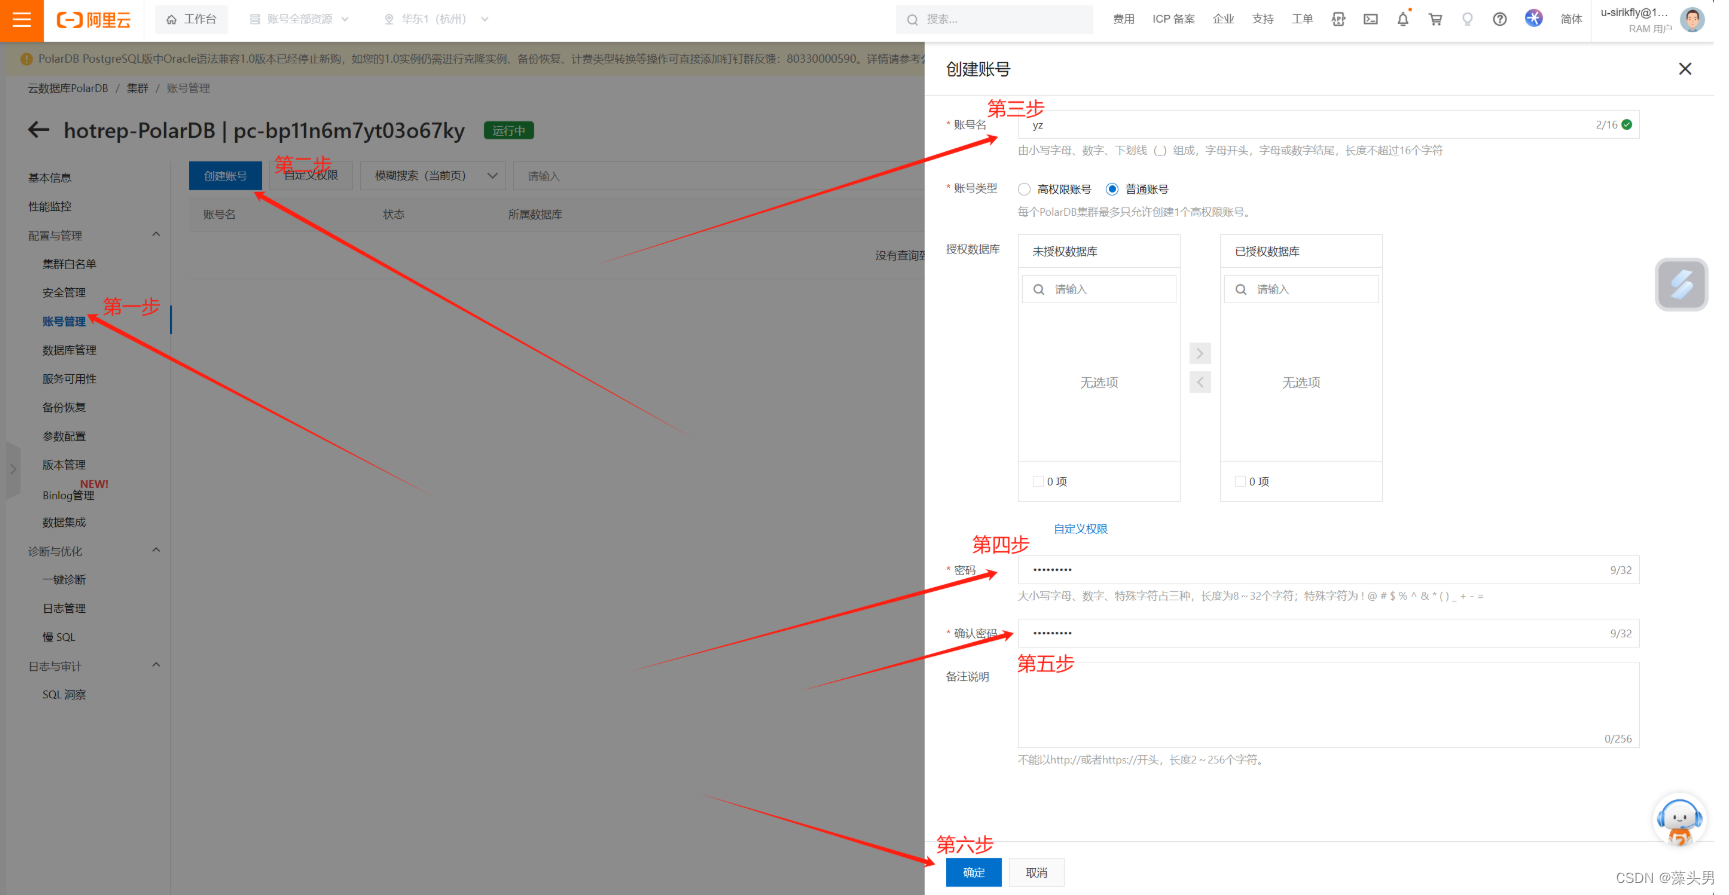The height and width of the screenshot is (895, 1729).
Task: Select 账号管理 in the sidebar
Action: [64, 322]
